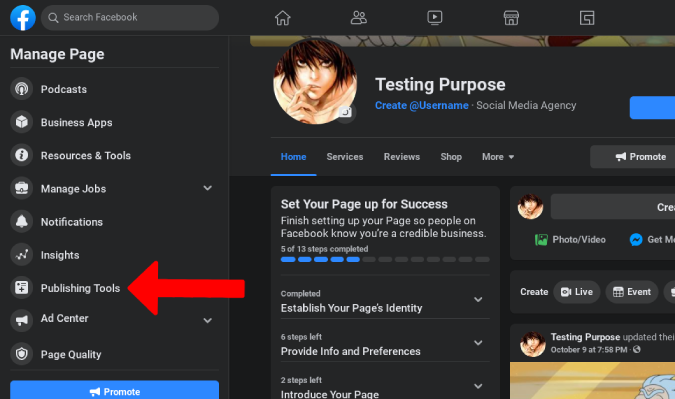Click the public globe icon on post
The width and height of the screenshot is (675, 399).
pyautogui.click(x=637, y=350)
